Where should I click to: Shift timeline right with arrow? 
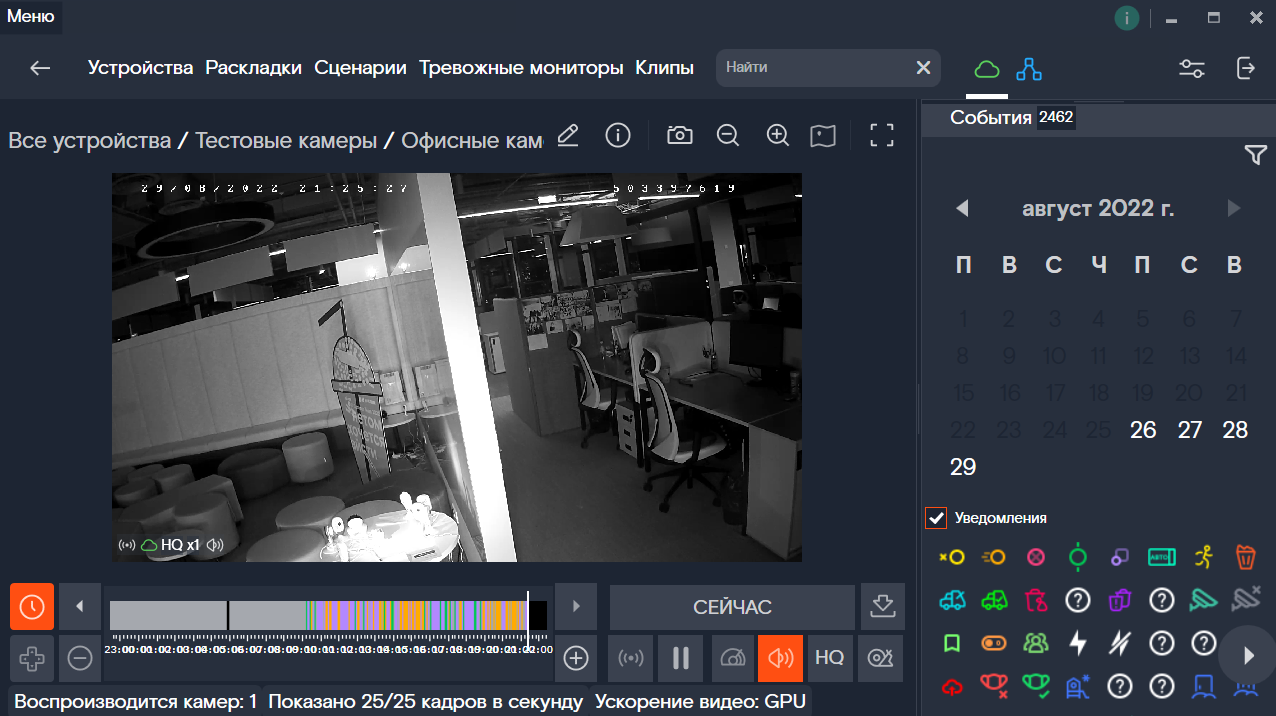pos(576,606)
